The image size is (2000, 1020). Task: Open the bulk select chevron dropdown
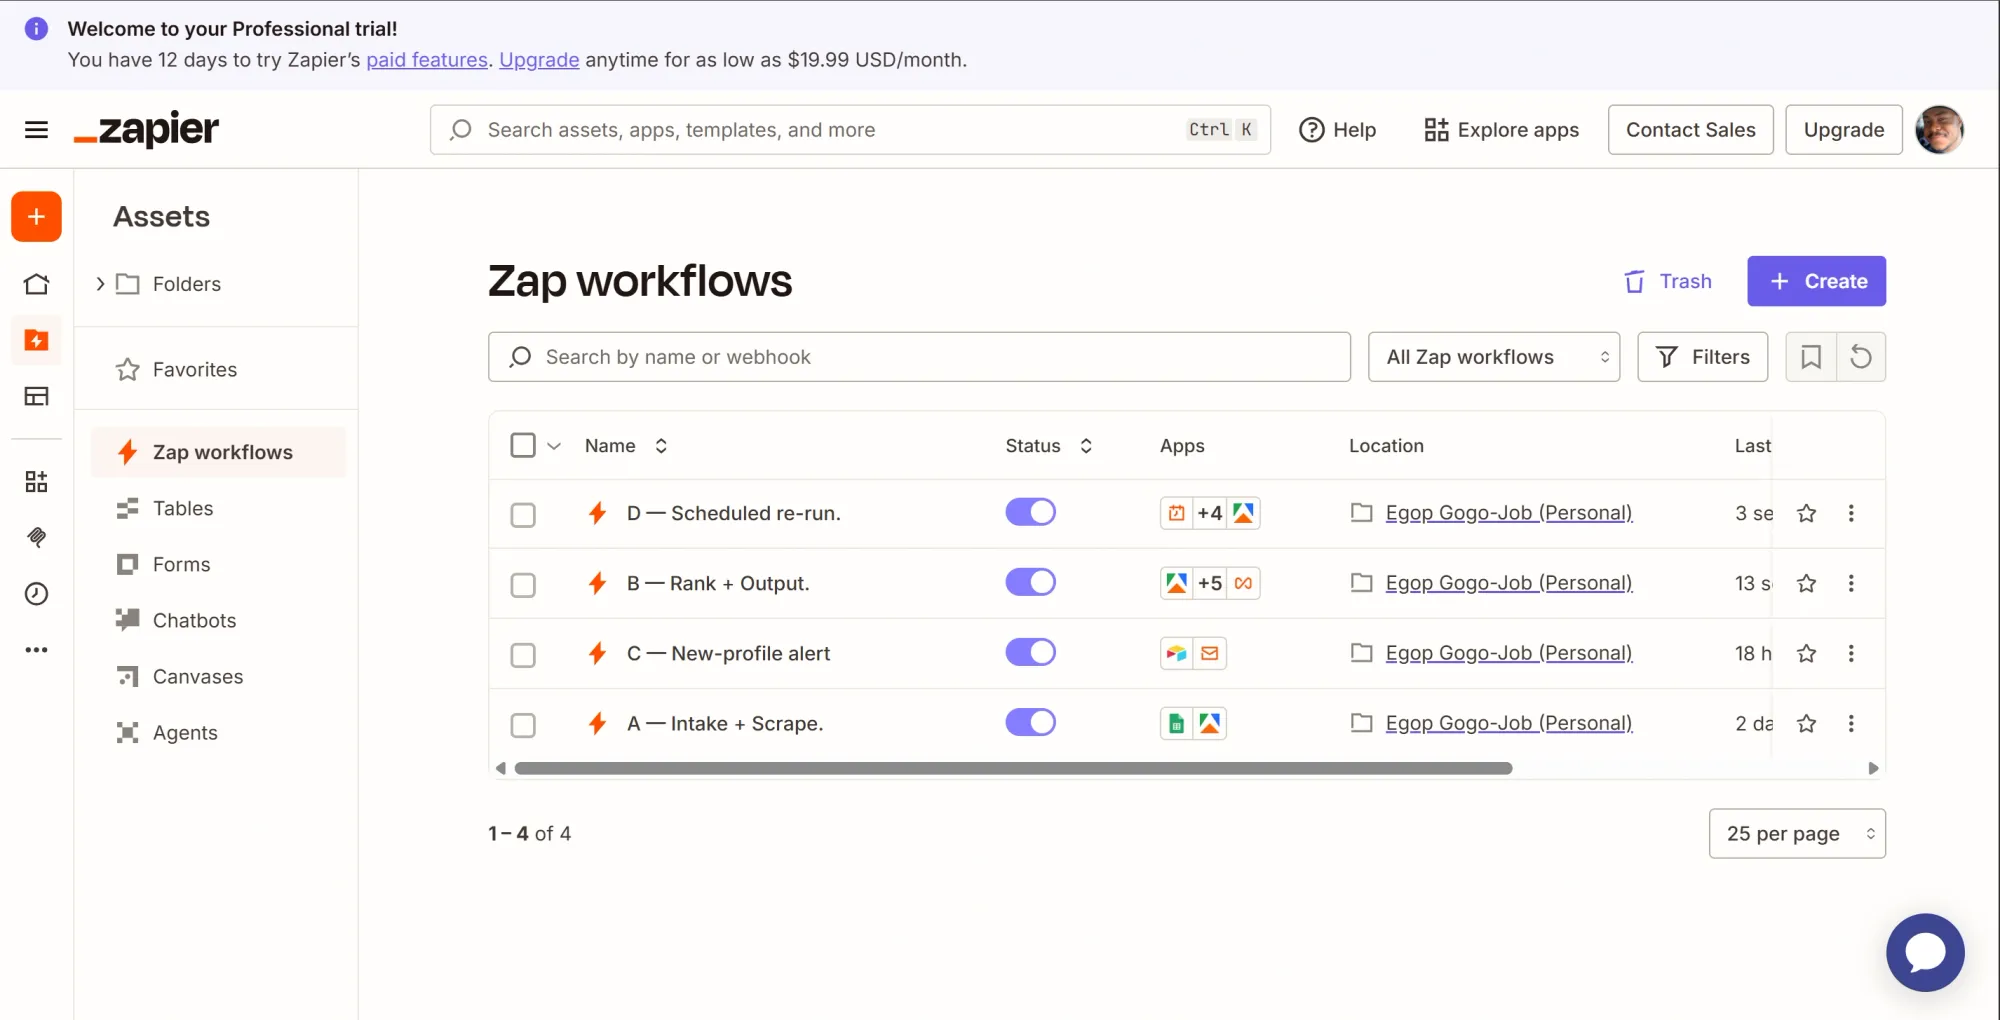tap(554, 446)
